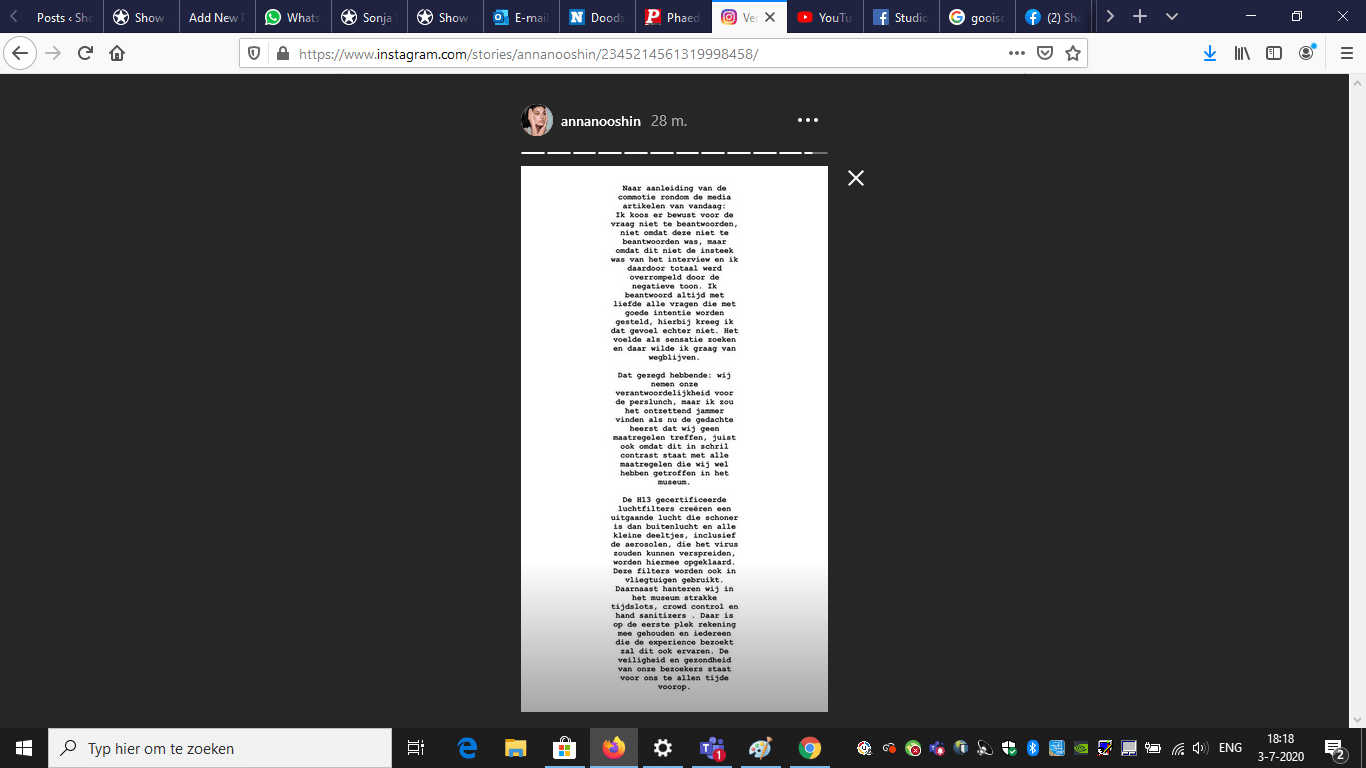Open the annanooshin username link

(600, 121)
